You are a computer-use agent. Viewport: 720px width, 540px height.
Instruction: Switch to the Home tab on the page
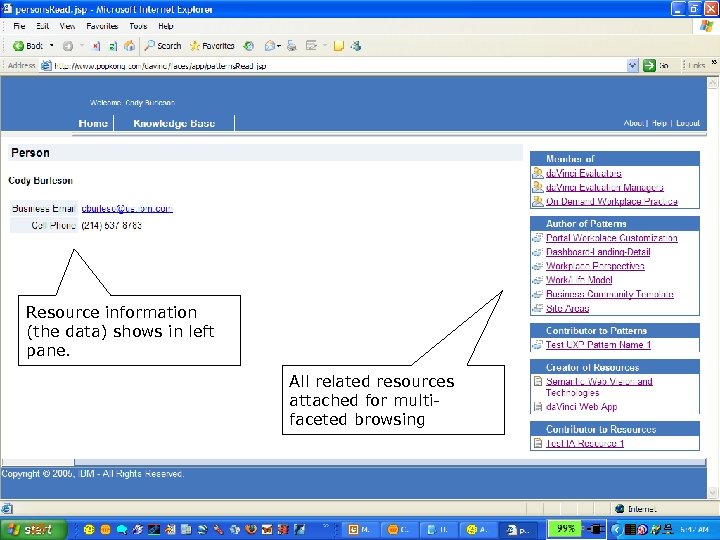93,123
